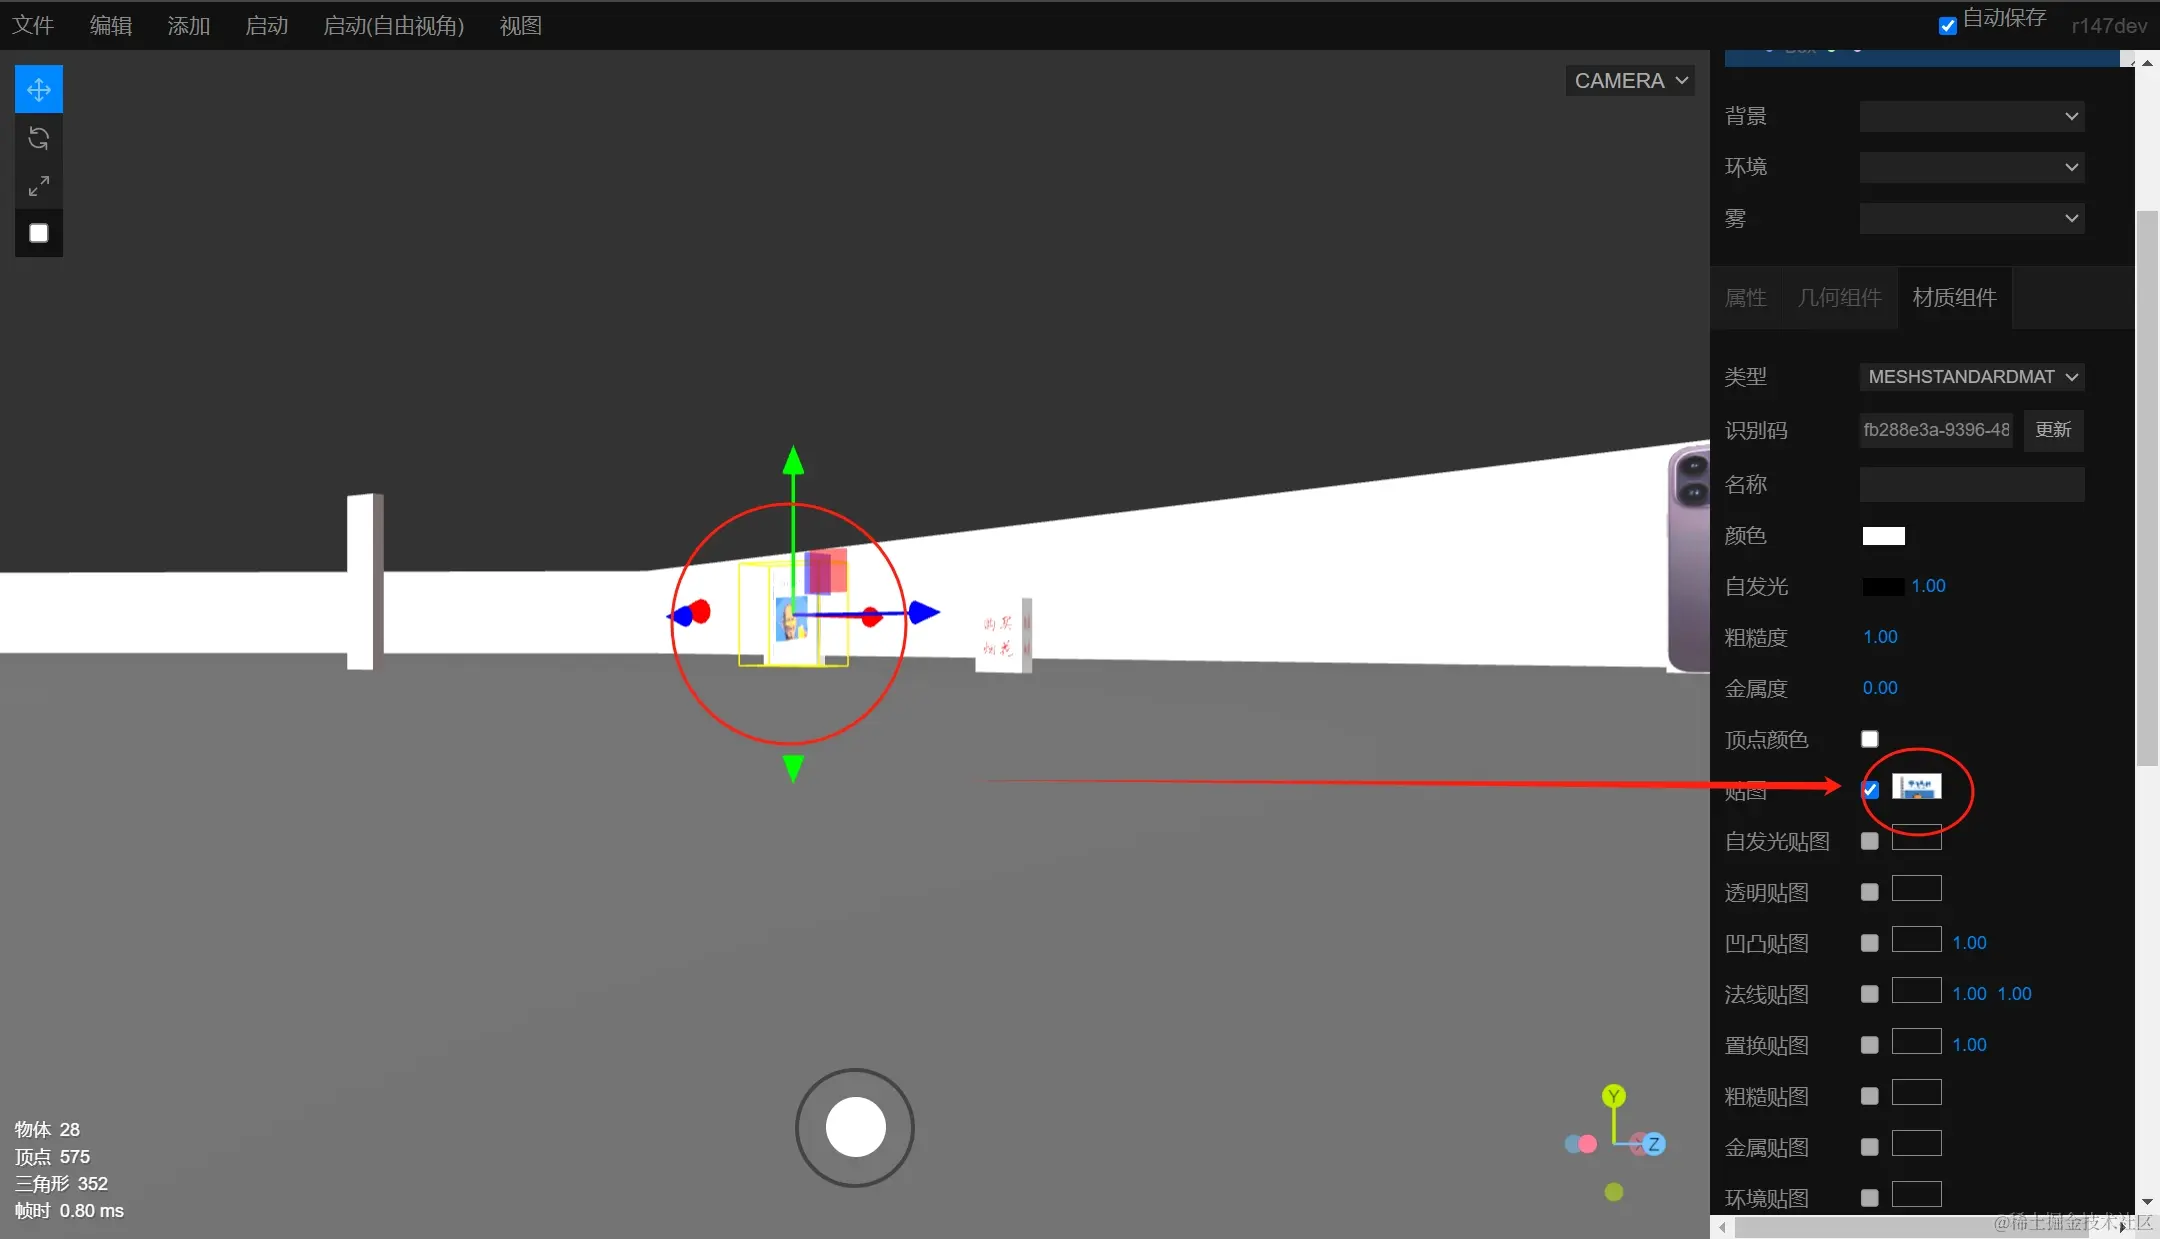
Task: Open the MESHSTANDARDMATERIAL type dropdown
Action: [x=1971, y=377]
